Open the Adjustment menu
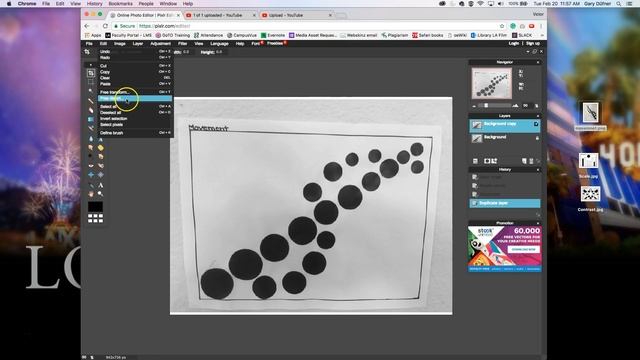 [x=160, y=44]
